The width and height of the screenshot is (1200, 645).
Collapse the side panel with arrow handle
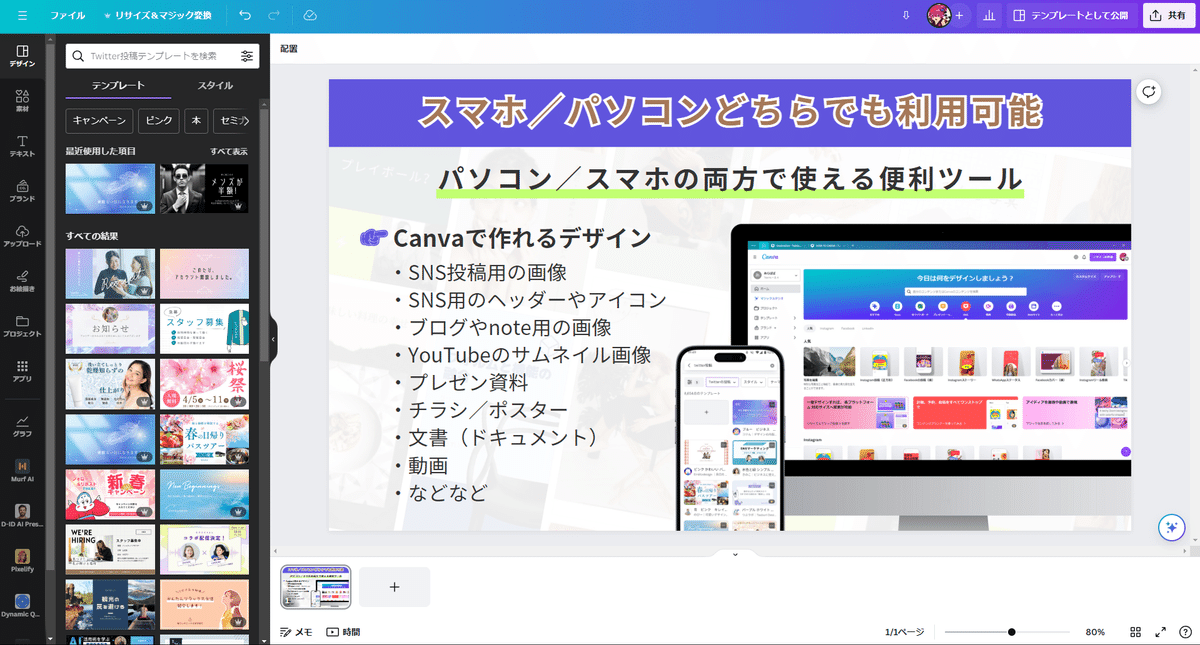pyautogui.click(x=273, y=339)
